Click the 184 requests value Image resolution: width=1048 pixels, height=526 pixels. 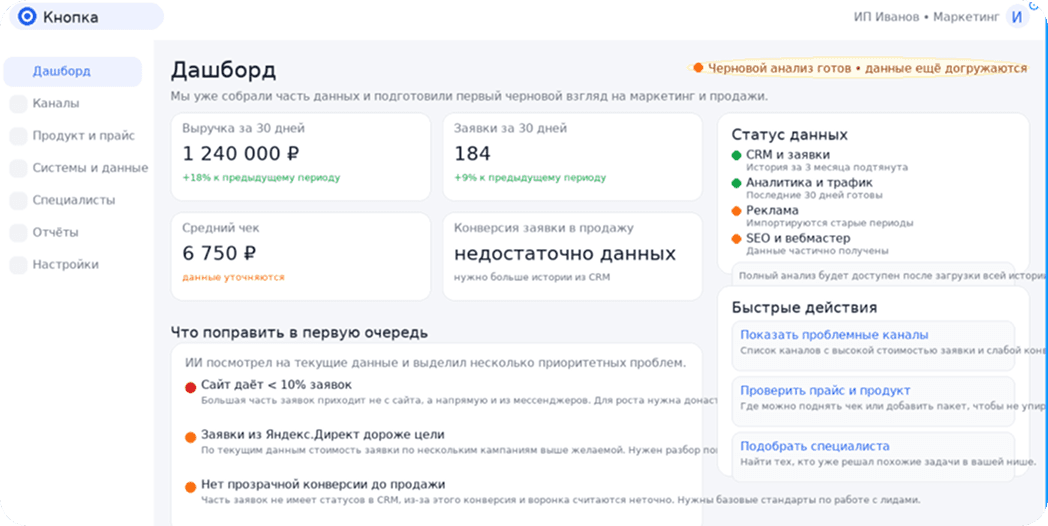(472, 154)
